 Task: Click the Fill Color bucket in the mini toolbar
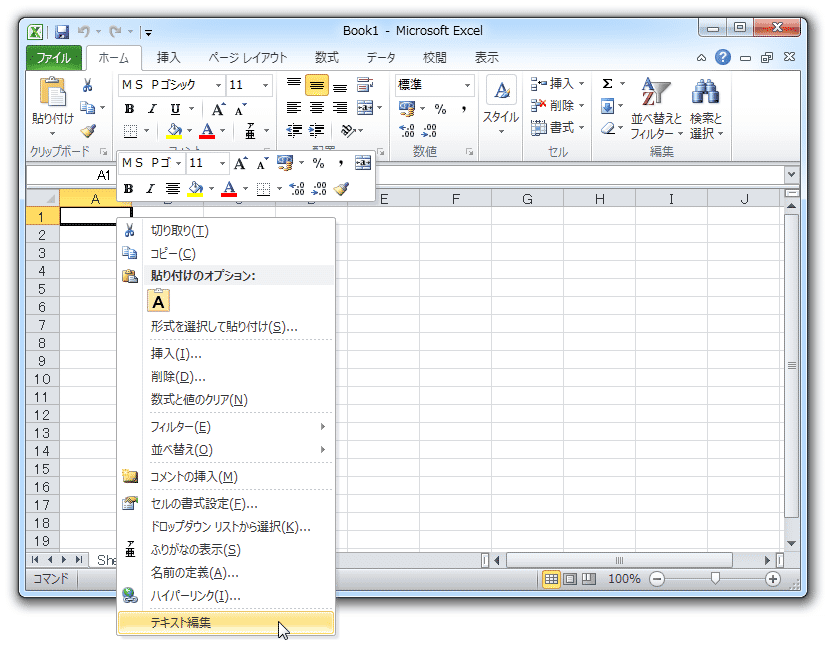coord(195,188)
